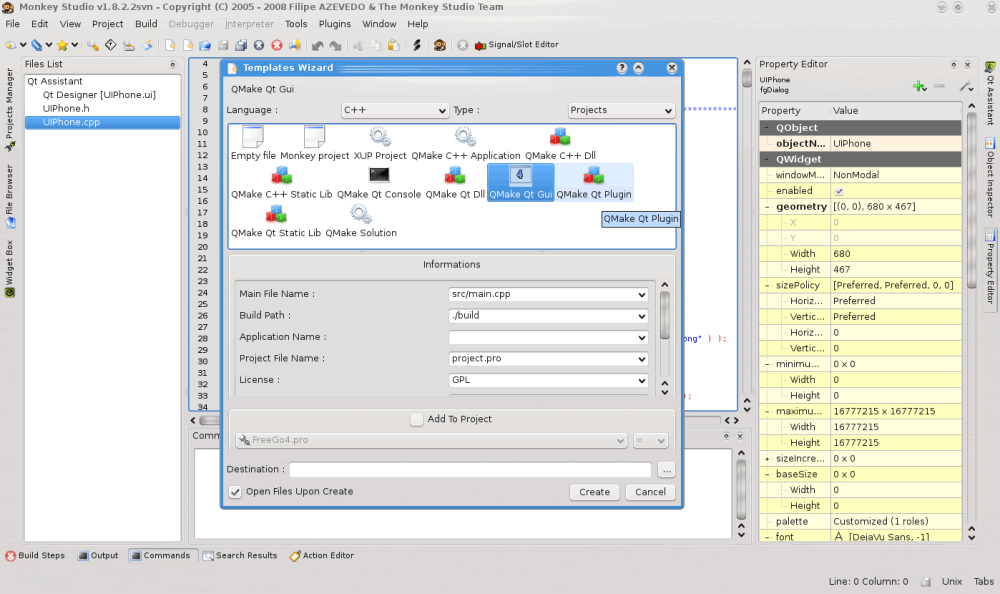The height and width of the screenshot is (594, 1000).
Task: Open the Plugins menu
Action: 334,24
